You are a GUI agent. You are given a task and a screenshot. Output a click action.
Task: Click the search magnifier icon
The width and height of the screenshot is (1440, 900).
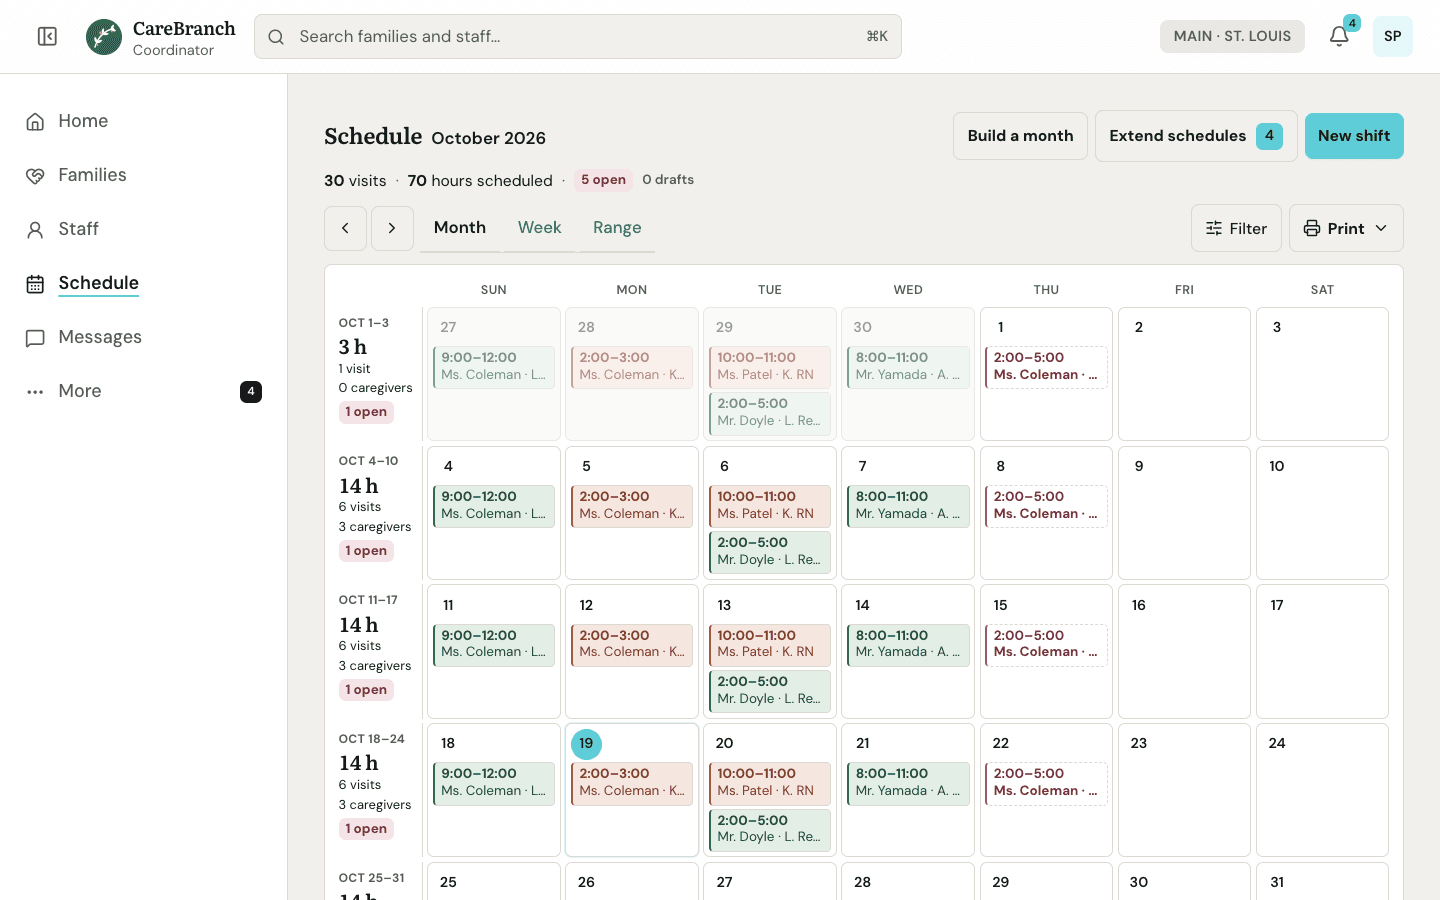point(277,37)
